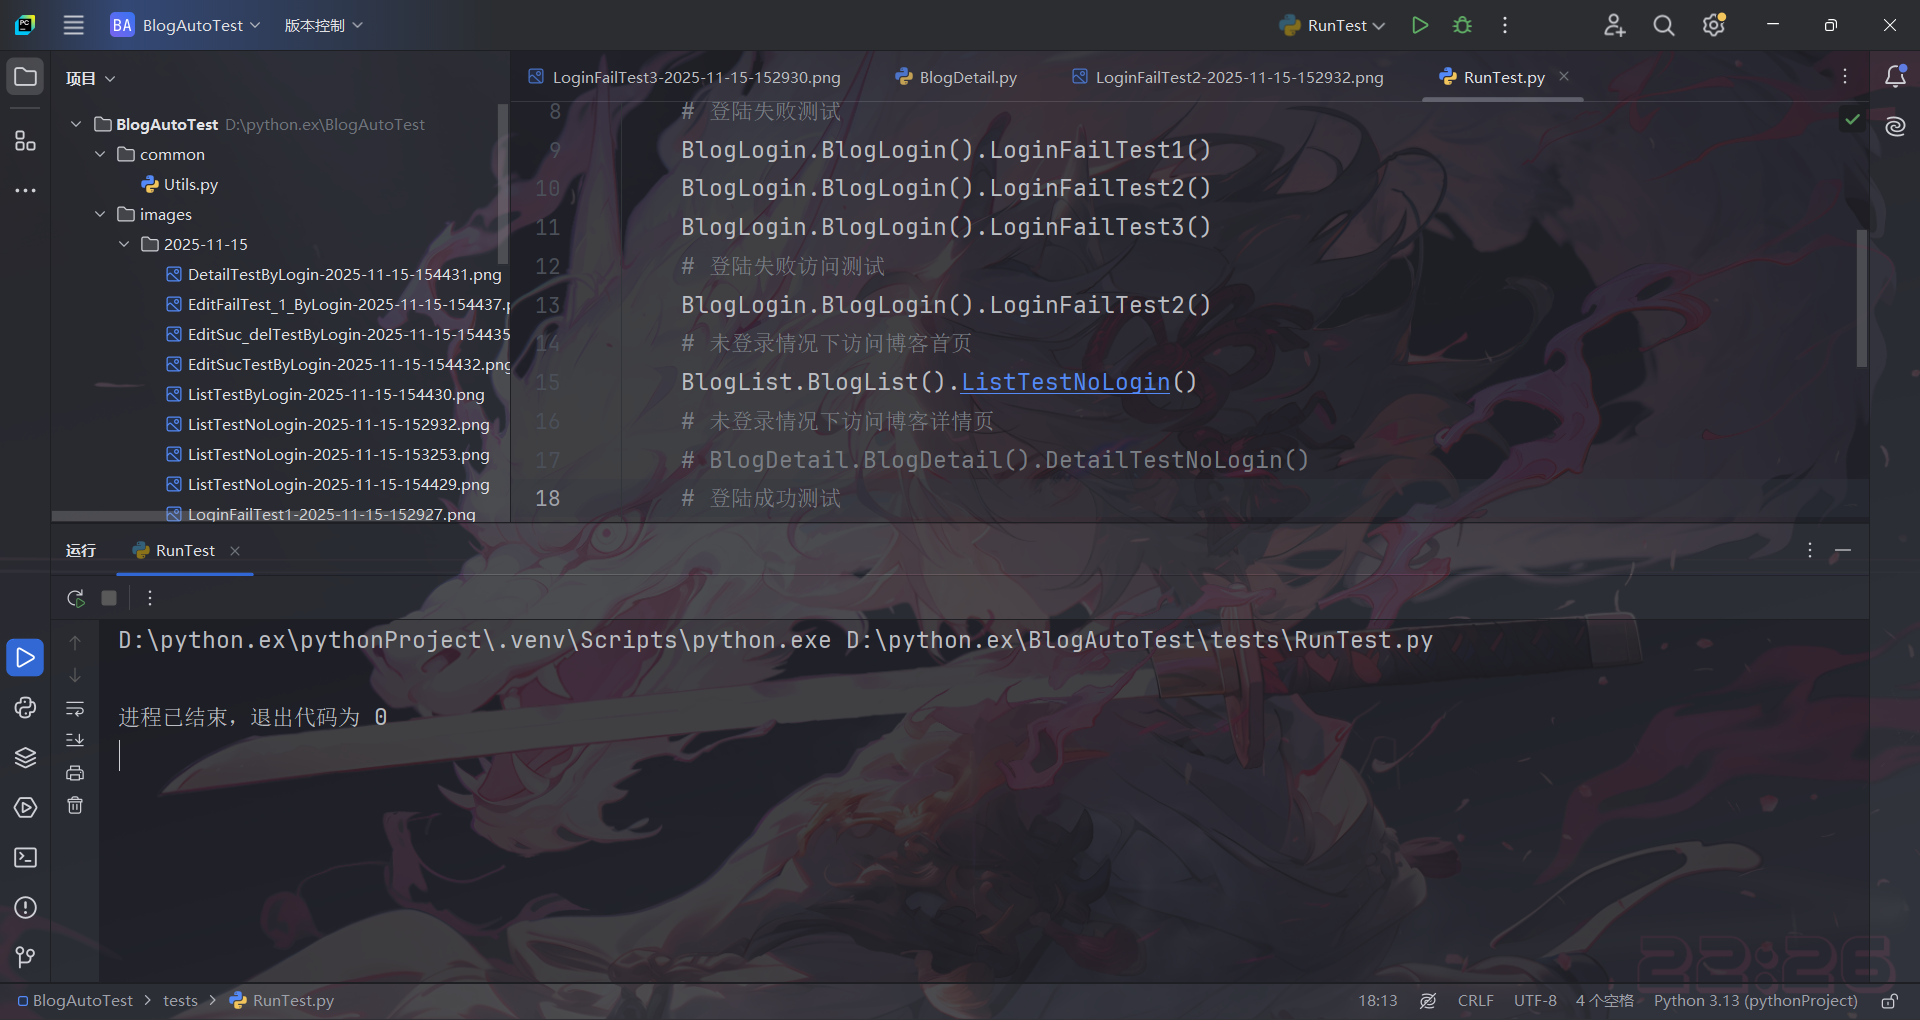Viewport: 1920px width, 1020px height.
Task: Open run toolbar more options
Action: [150, 598]
